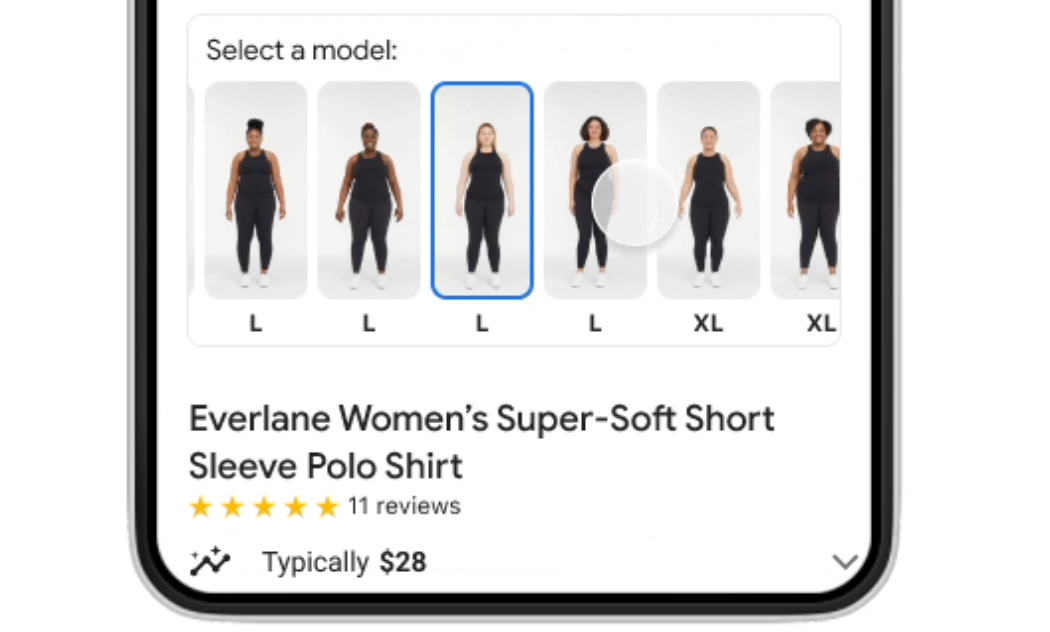Open the Everlane Polo Shirt product title
1050x632 pixels.
pyautogui.click(x=481, y=443)
